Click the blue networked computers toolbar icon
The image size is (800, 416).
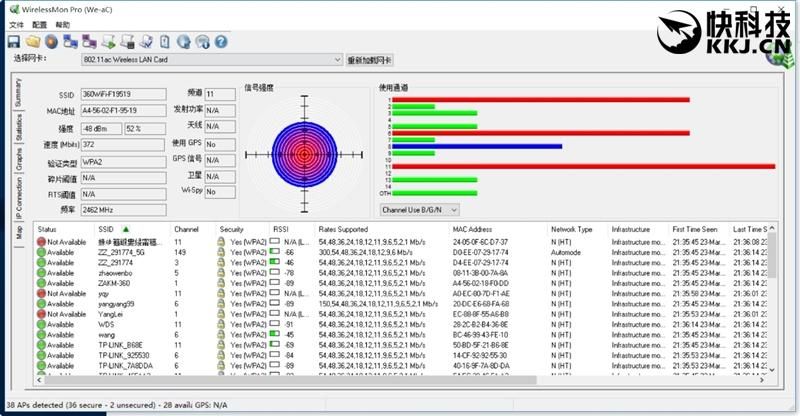tap(70, 42)
